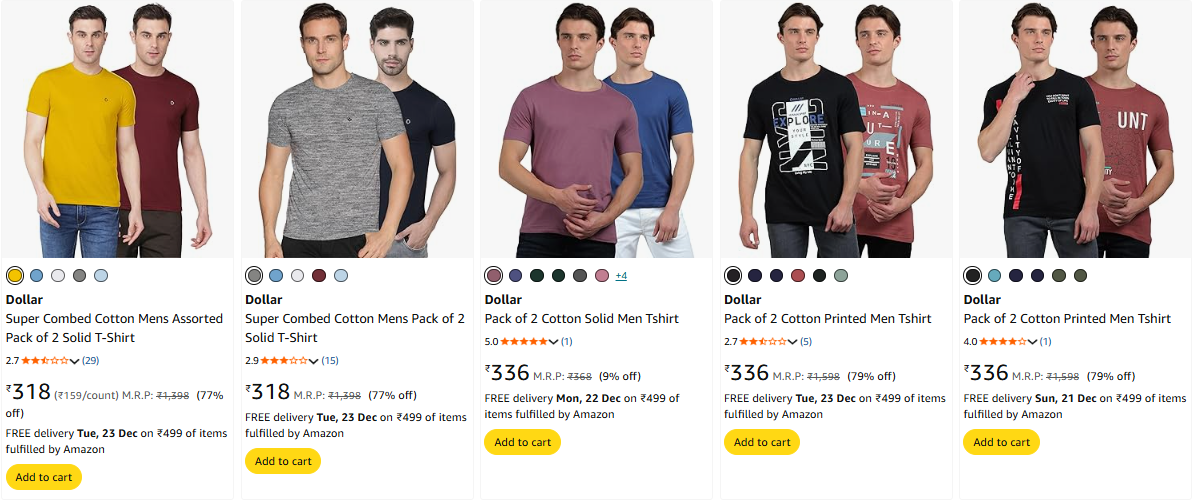Viewport: 1196px width, 501px height.
Task: Select the yellow swatch on the Assorted Pack
Action: (15, 276)
